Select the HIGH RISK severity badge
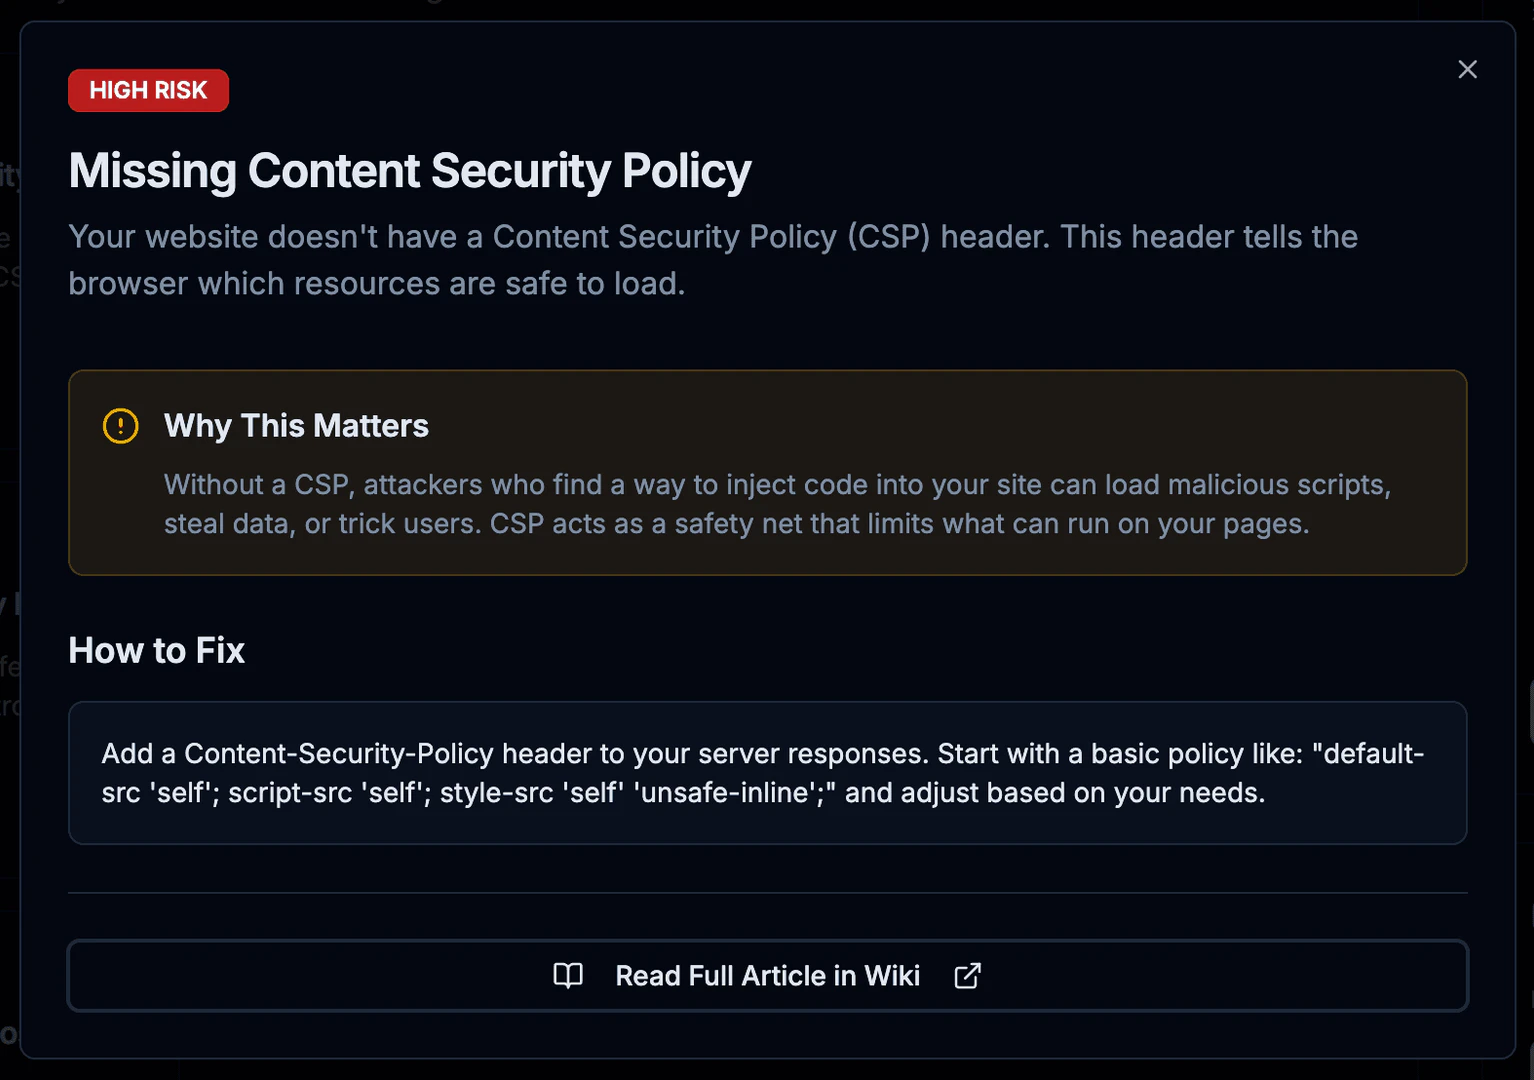Screen dimensions: 1534x1080 [x=148, y=90]
